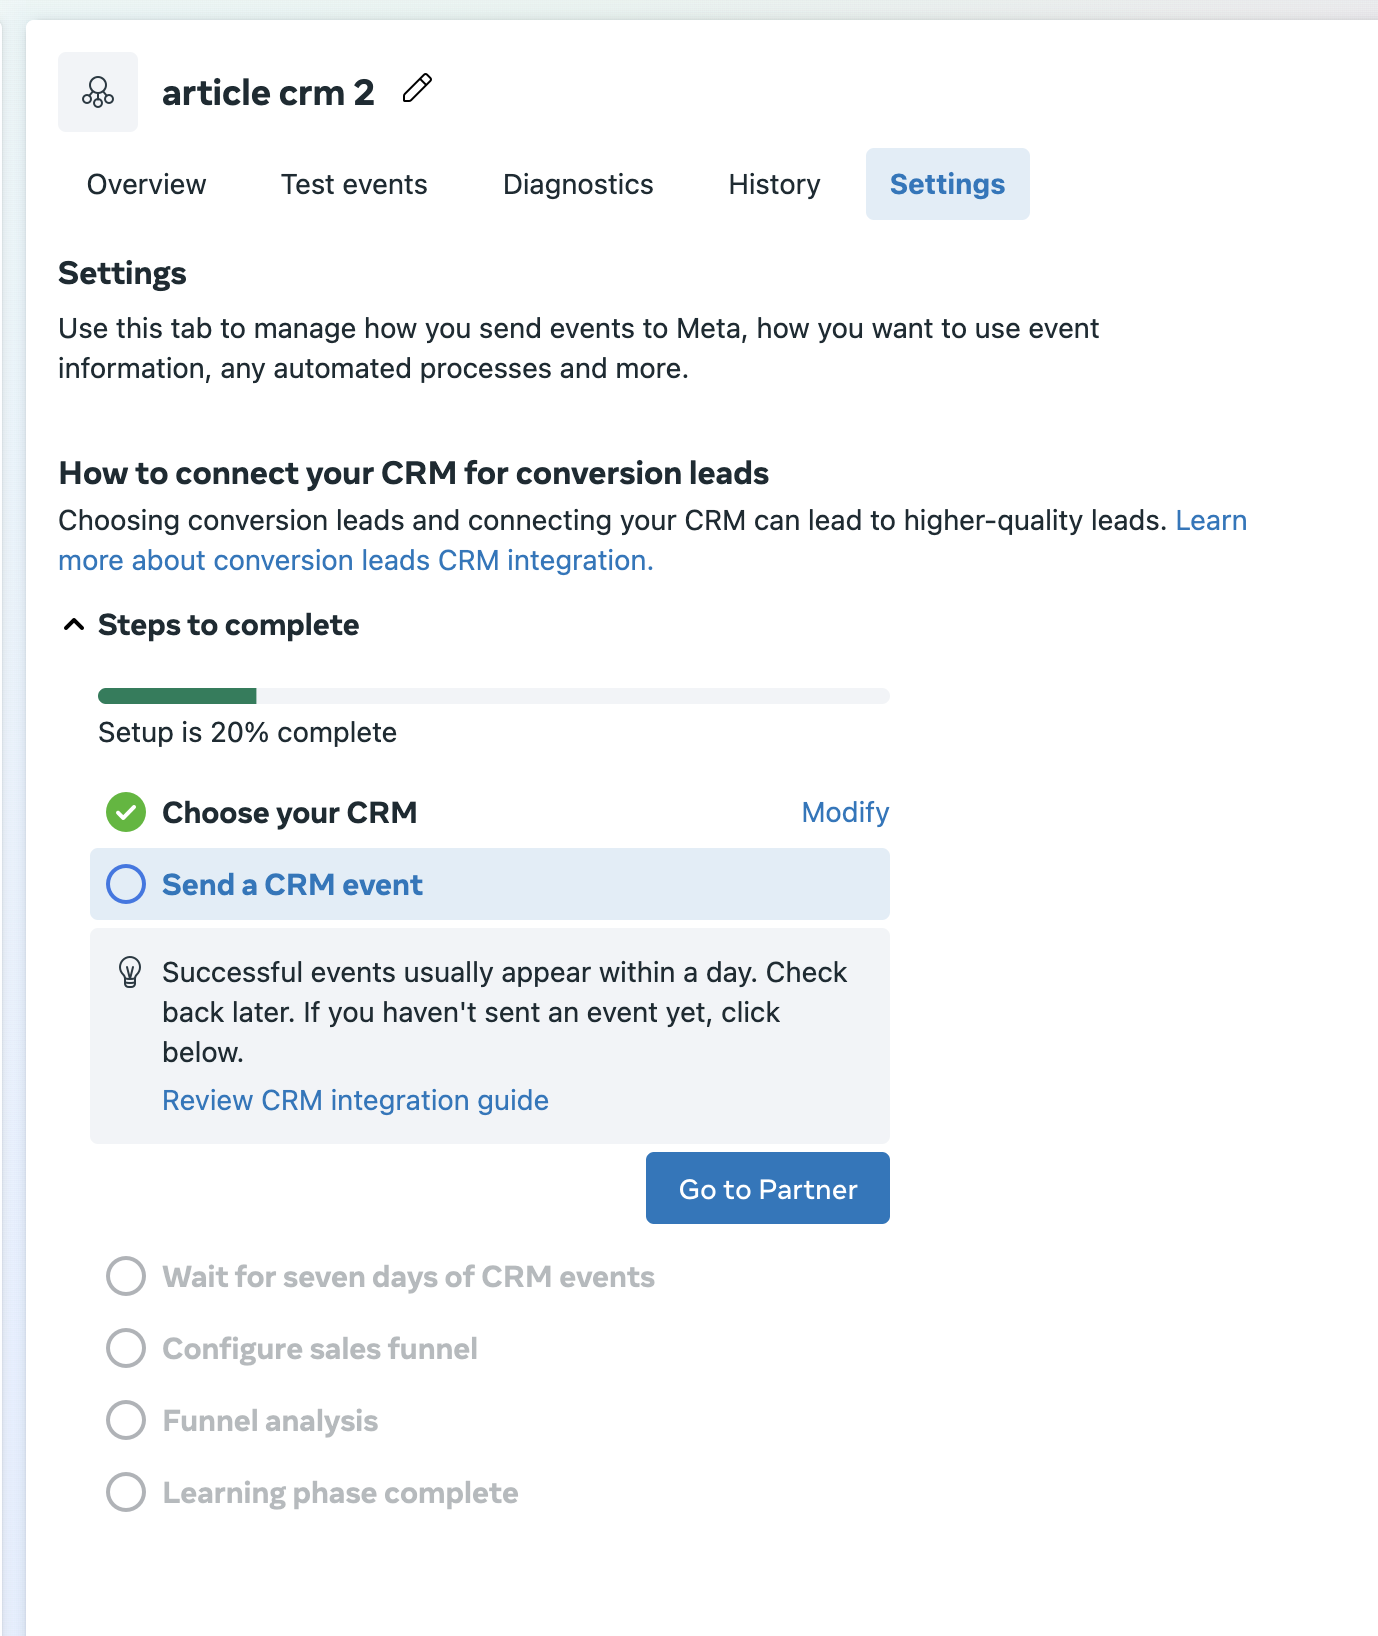This screenshot has height=1636, width=1378.
Task: Click the lightbulb tip icon
Action: pos(130,971)
